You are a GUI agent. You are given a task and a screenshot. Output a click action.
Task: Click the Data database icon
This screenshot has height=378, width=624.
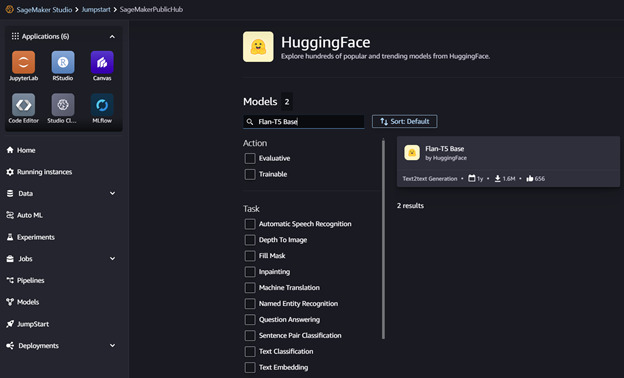point(10,193)
